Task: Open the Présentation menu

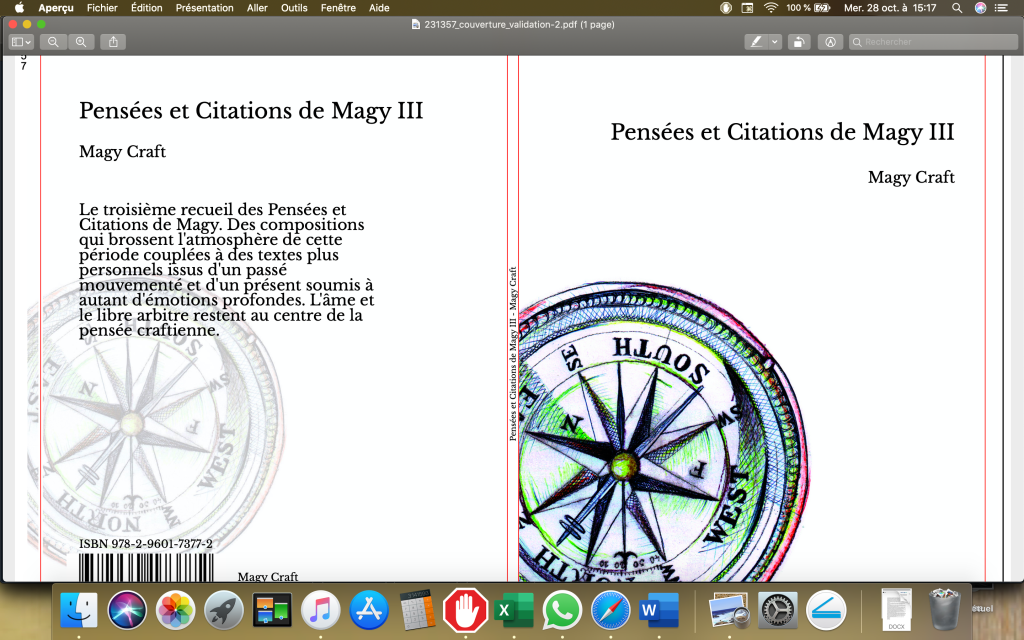Action: (x=204, y=7)
